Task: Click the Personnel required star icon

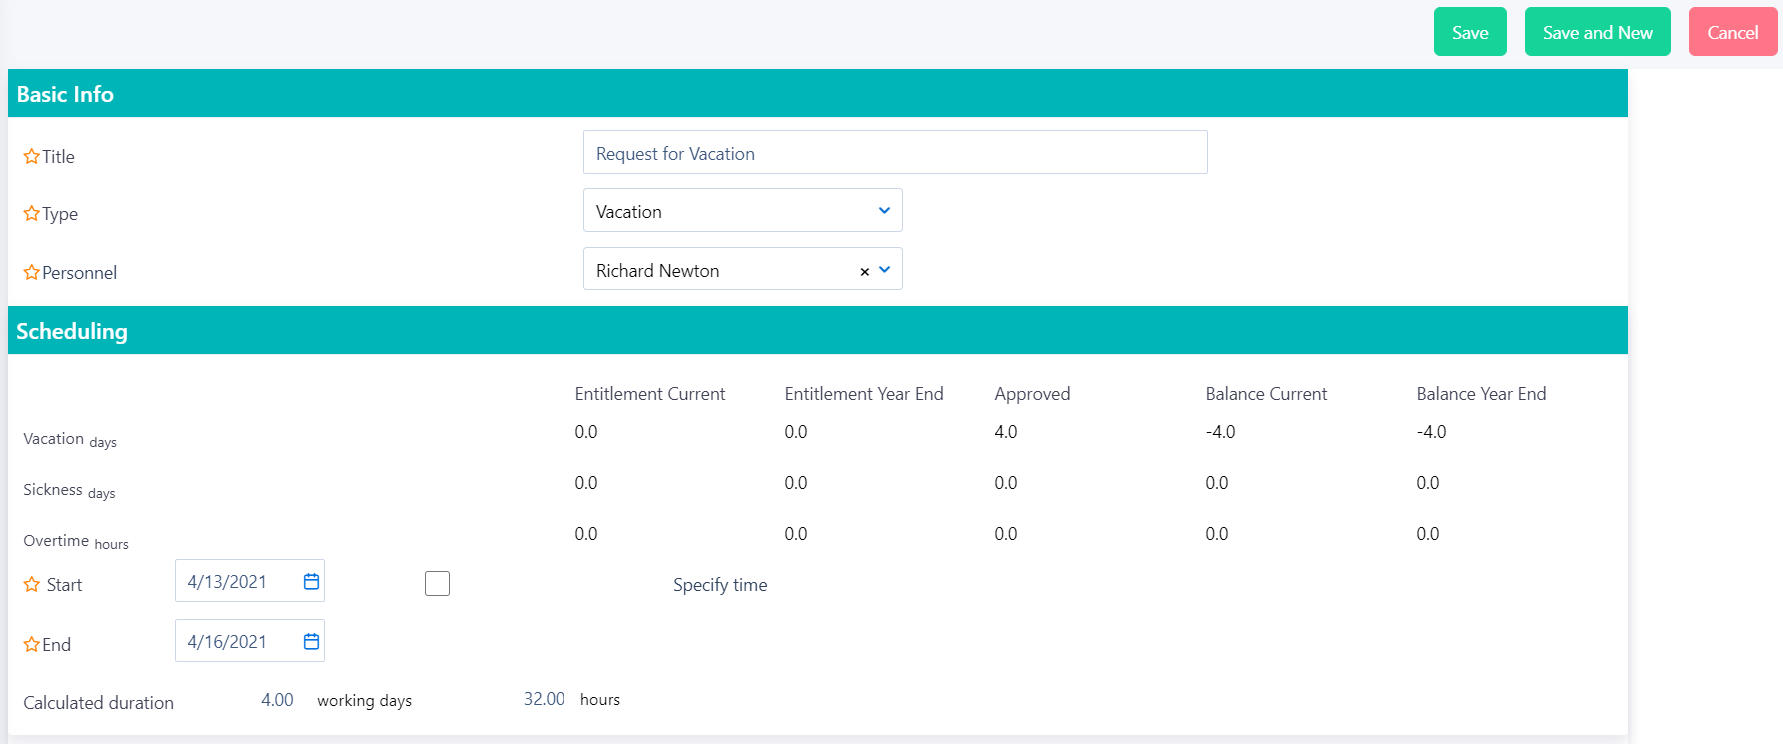Action: coord(32,272)
